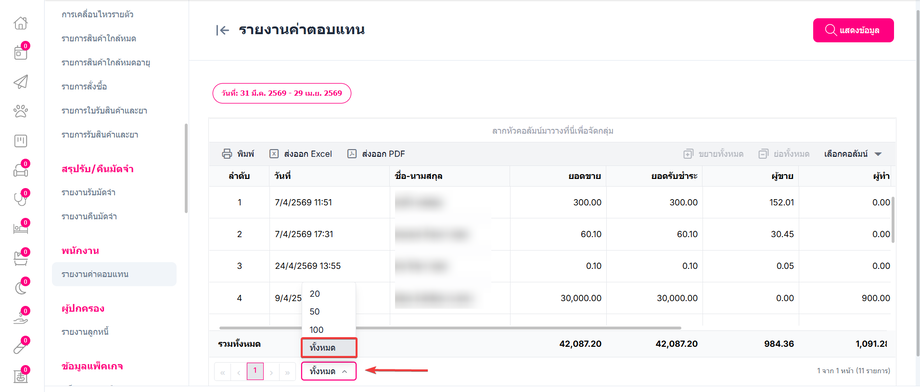Viewport: 920px width, 392px height.
Task: Open the medical kit icon at sidebar bottom
Action: pos(21,376)
